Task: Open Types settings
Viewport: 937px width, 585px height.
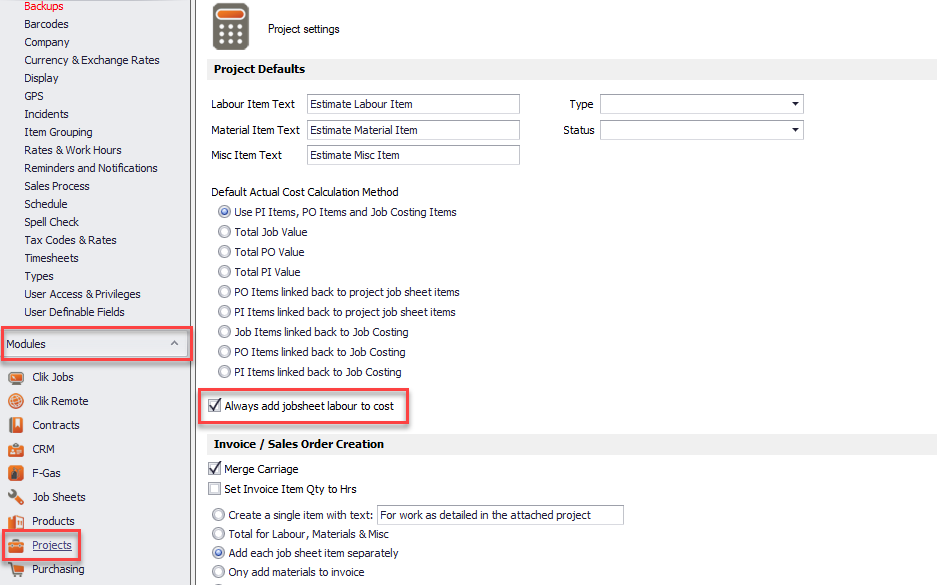Action: click(x=39, y=276)
